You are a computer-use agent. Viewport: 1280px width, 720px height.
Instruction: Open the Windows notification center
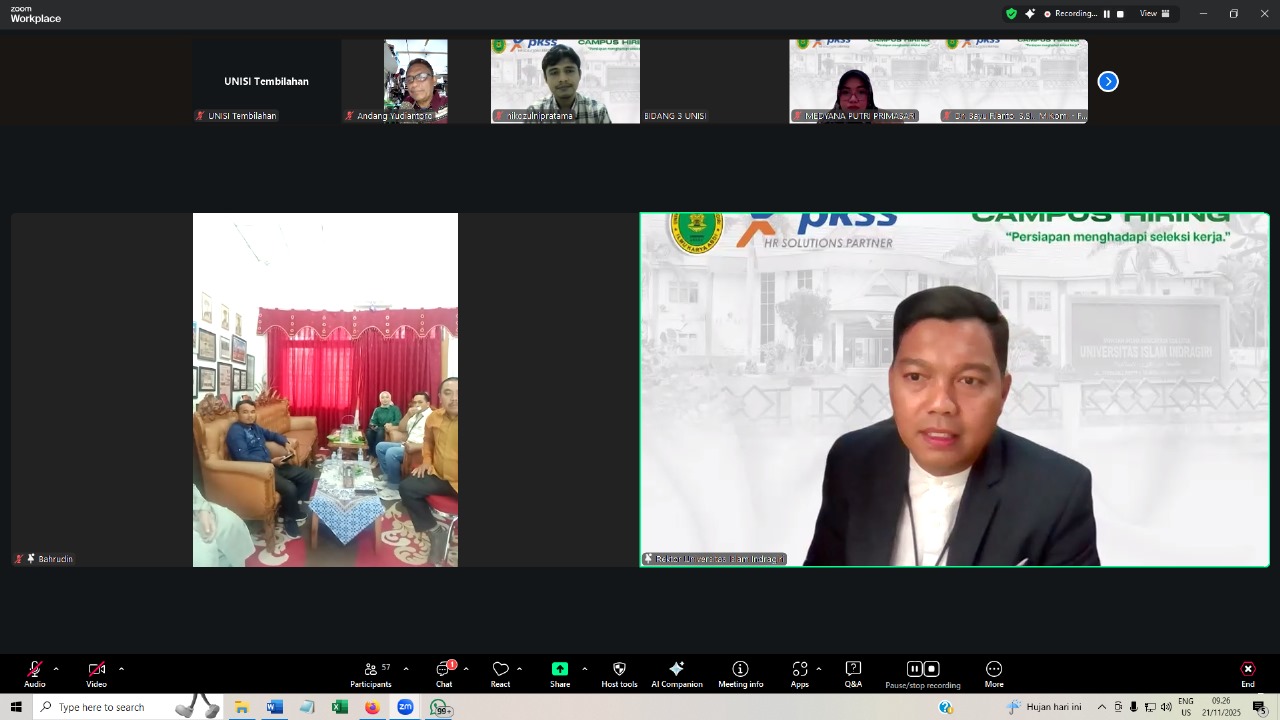point(1260,707)
